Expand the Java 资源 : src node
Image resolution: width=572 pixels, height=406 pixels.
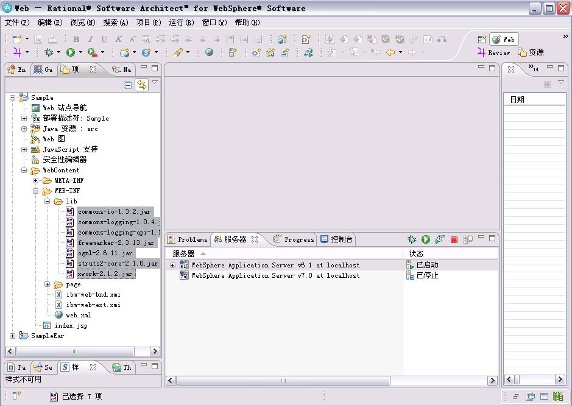tap(24, 129)
